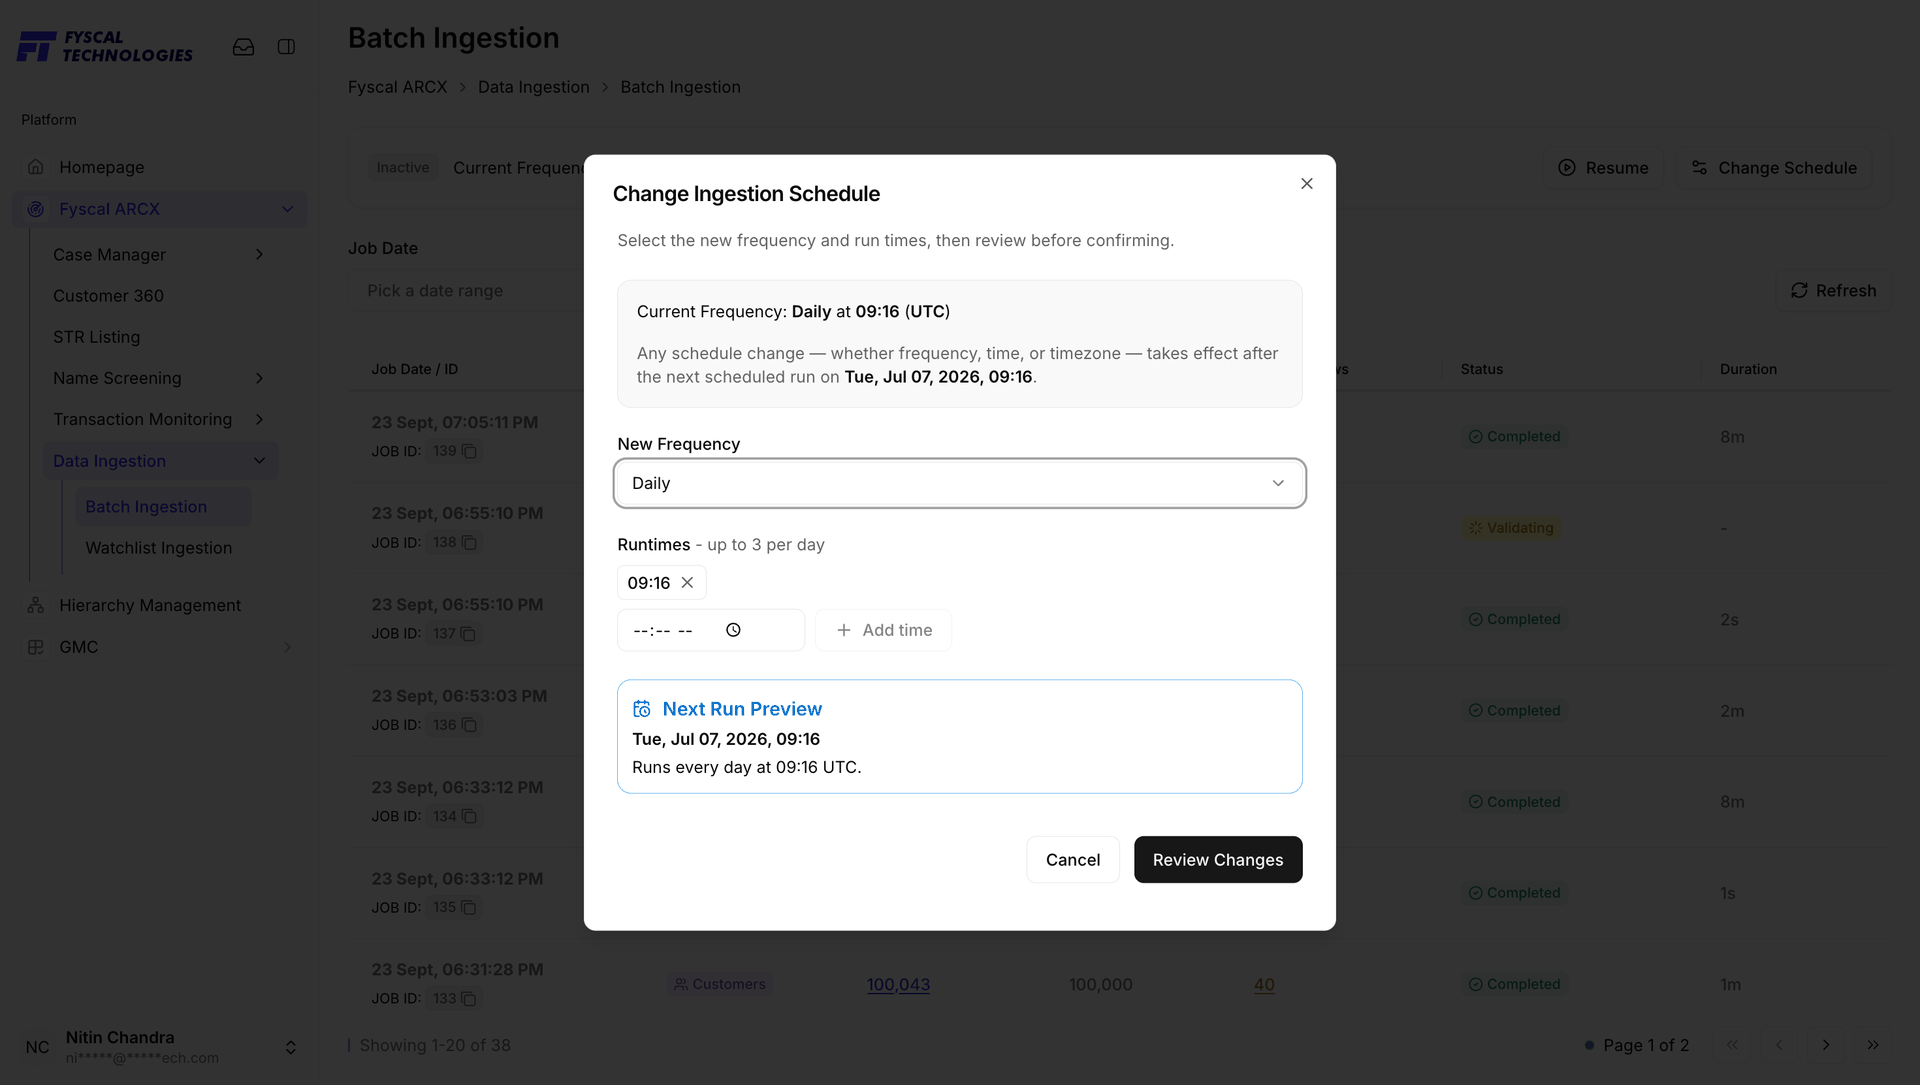Click the Completed badge for job 139

(x=1514, y=437)
